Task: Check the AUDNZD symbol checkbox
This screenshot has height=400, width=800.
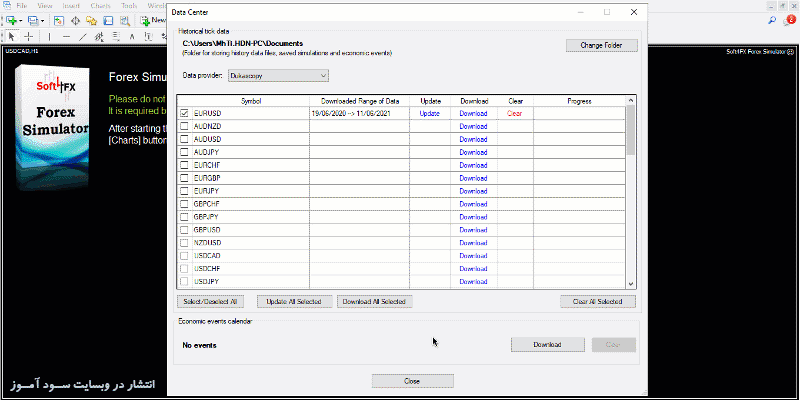Action: [184, 126]
